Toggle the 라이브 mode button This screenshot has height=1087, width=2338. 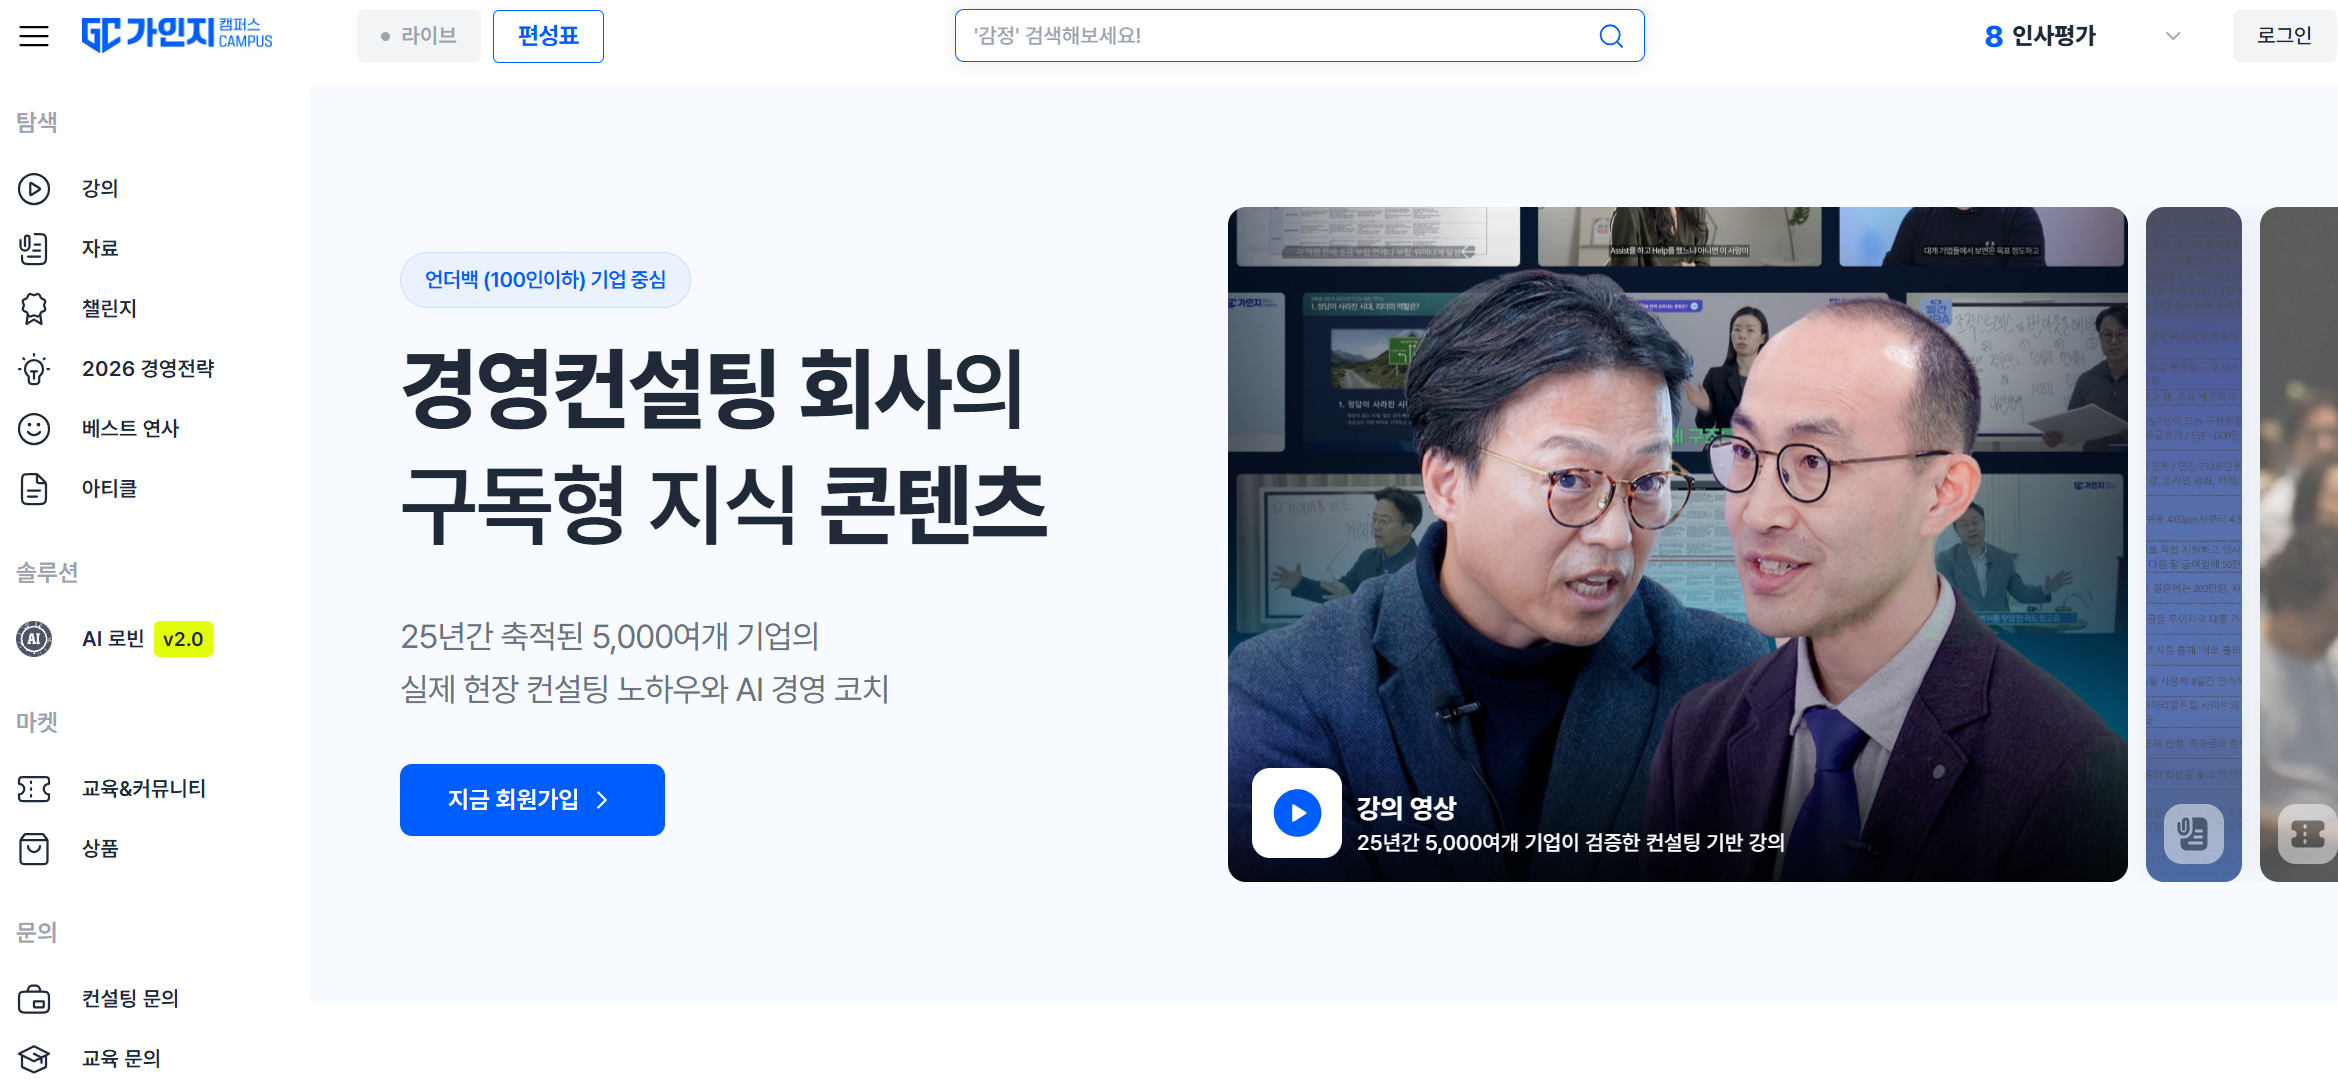[x=419, y=36]
